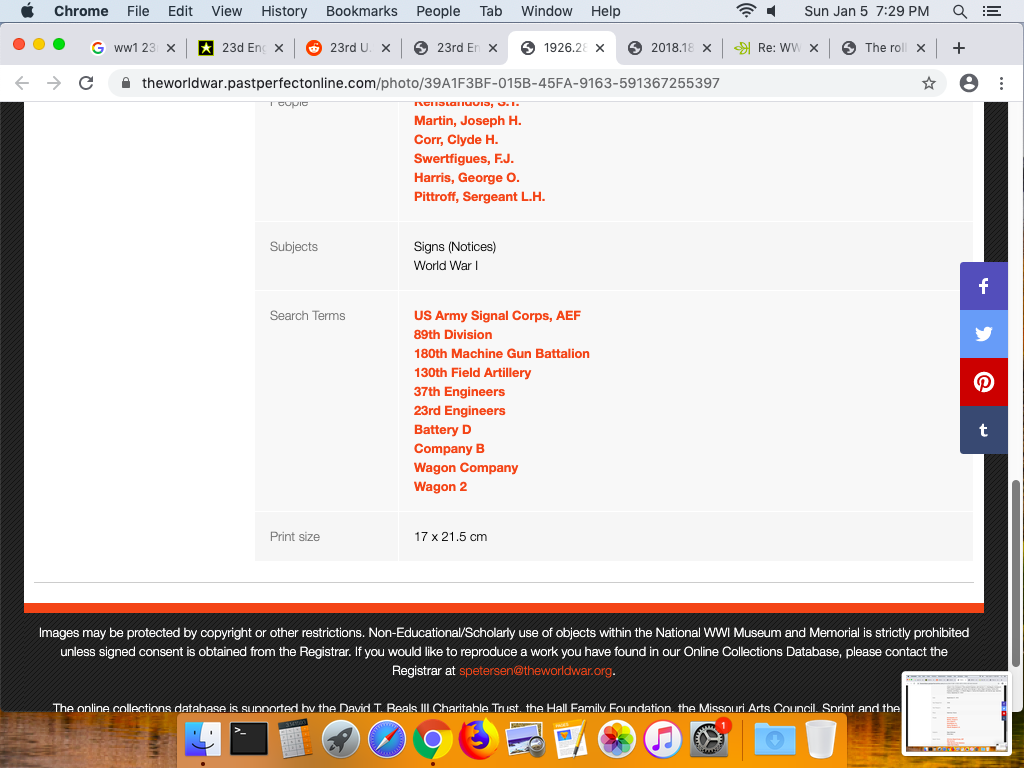Launch Firefox from the dock
This screenshot has width=1024, height=768.
tap(478, 739)
